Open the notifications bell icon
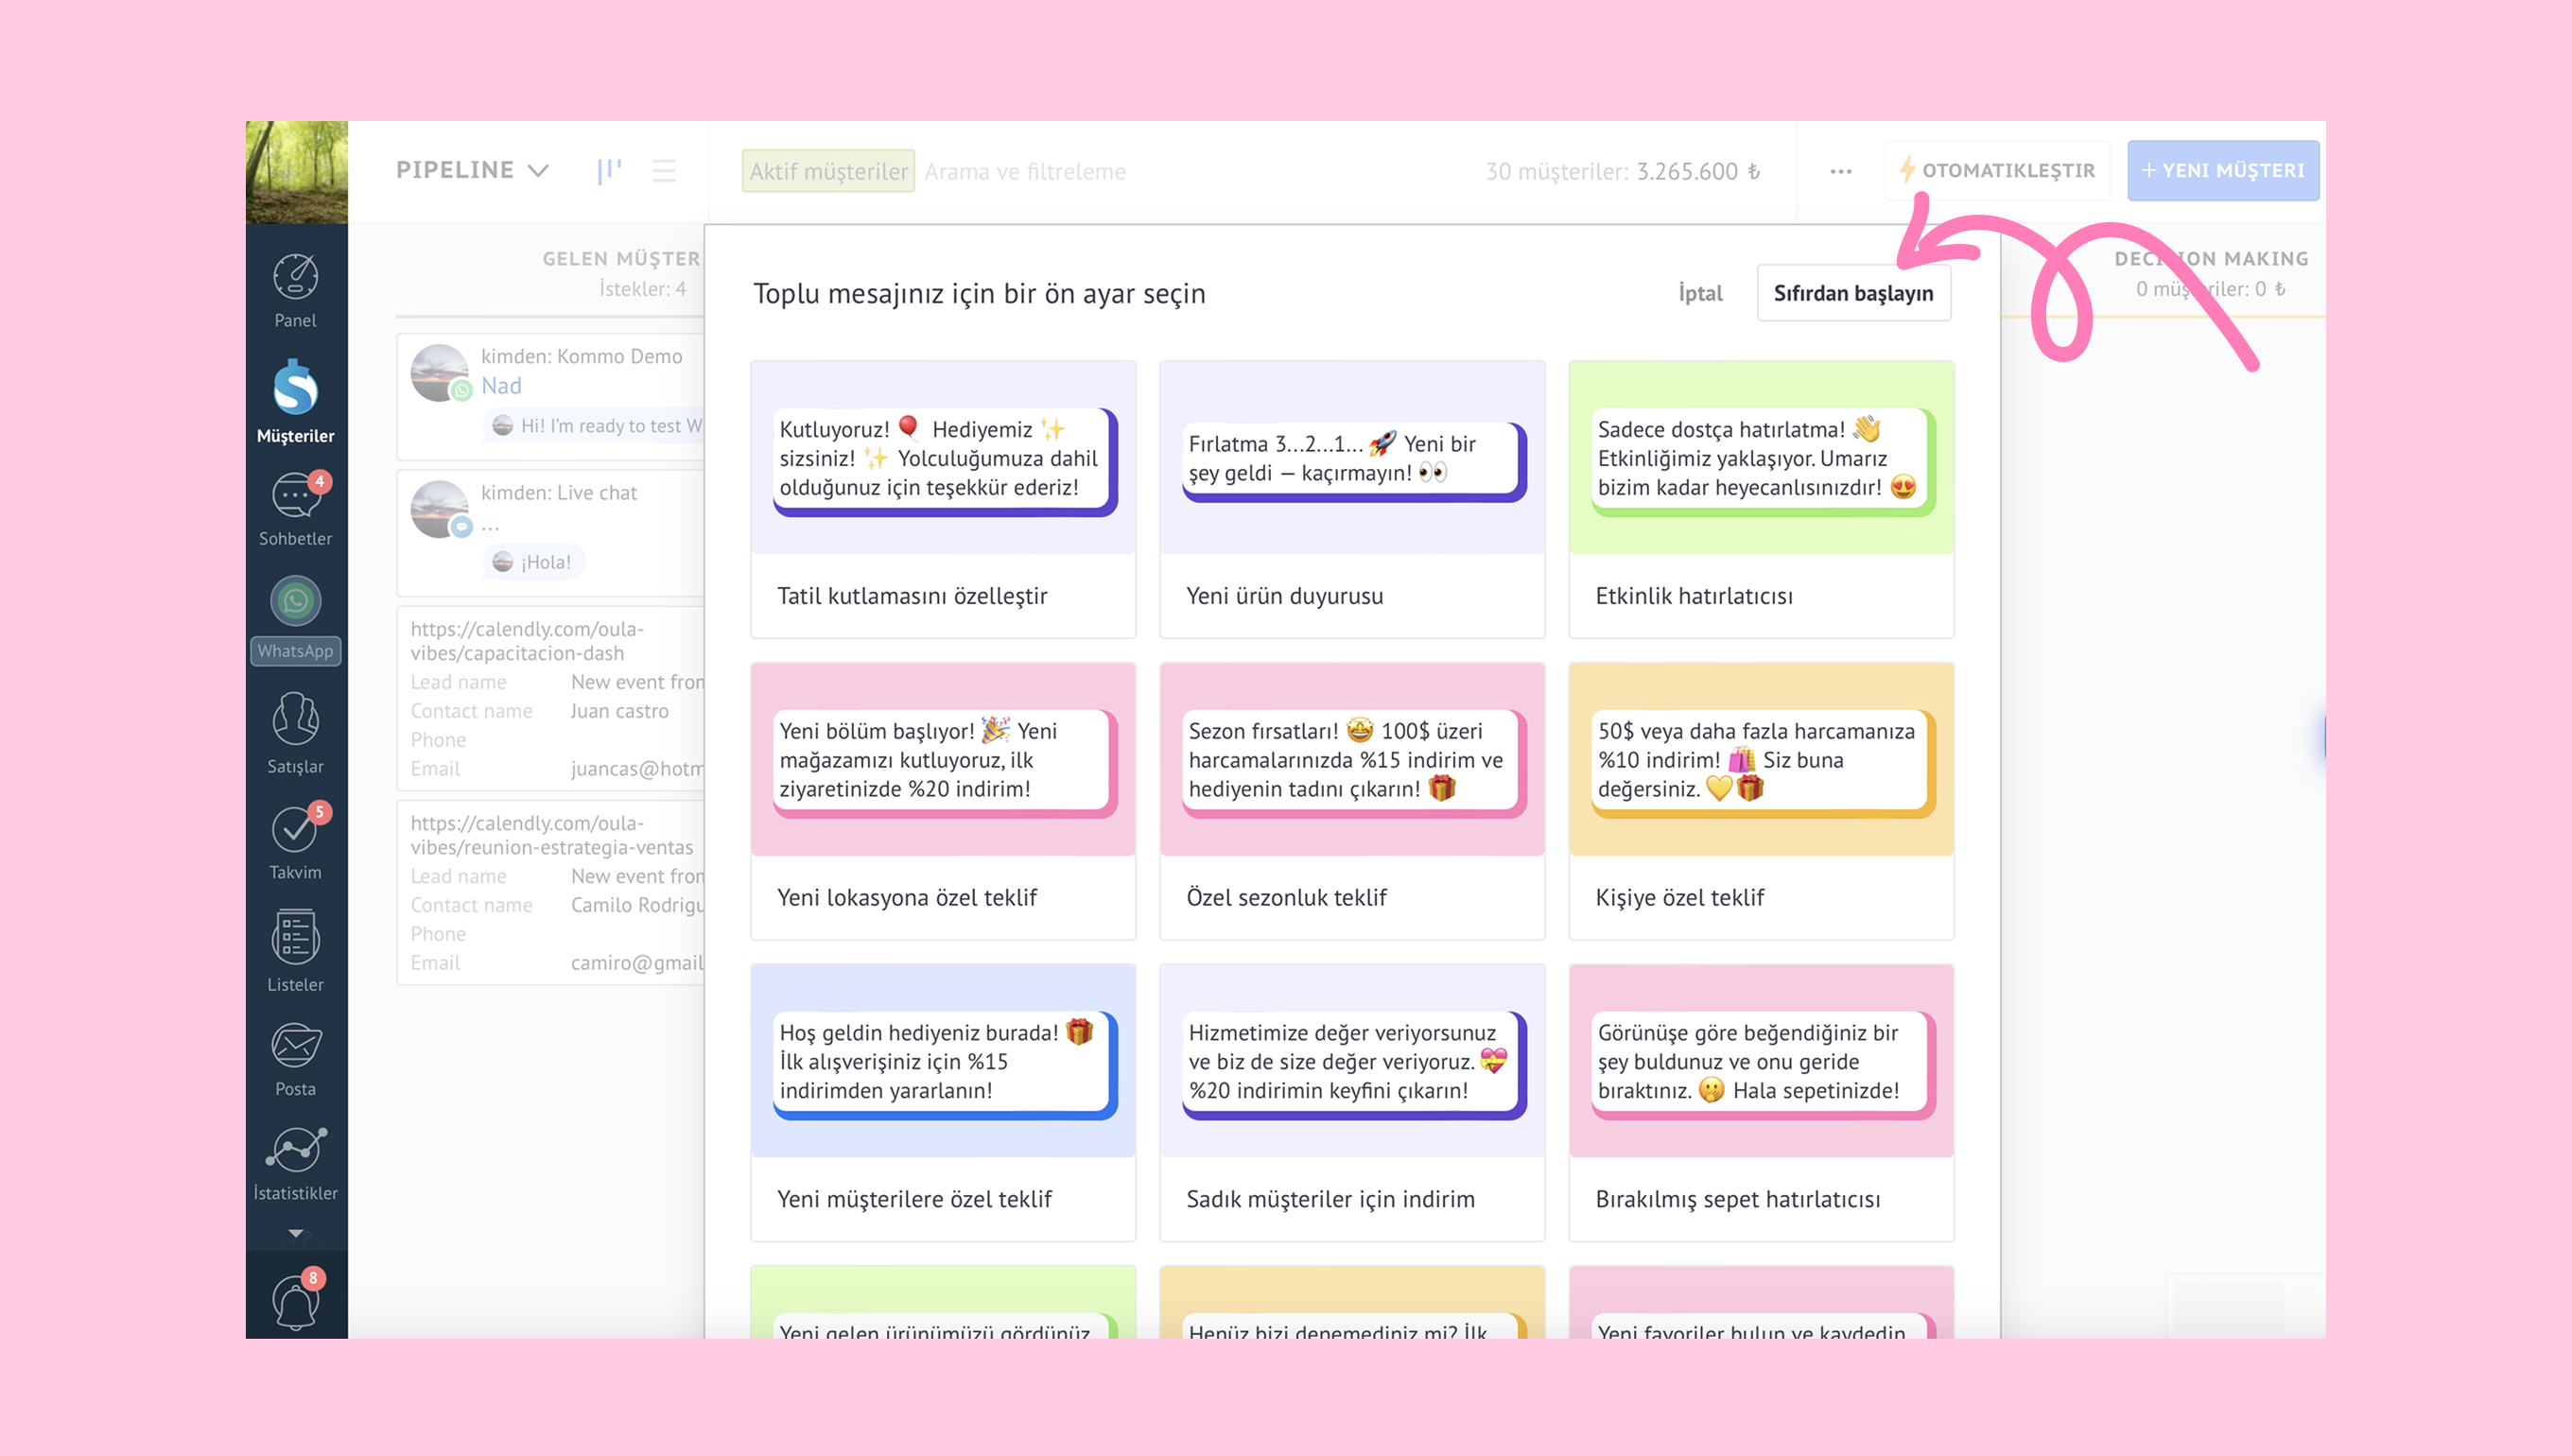The height and width of the screenshot is (1456, 2572). [296, 1301]
